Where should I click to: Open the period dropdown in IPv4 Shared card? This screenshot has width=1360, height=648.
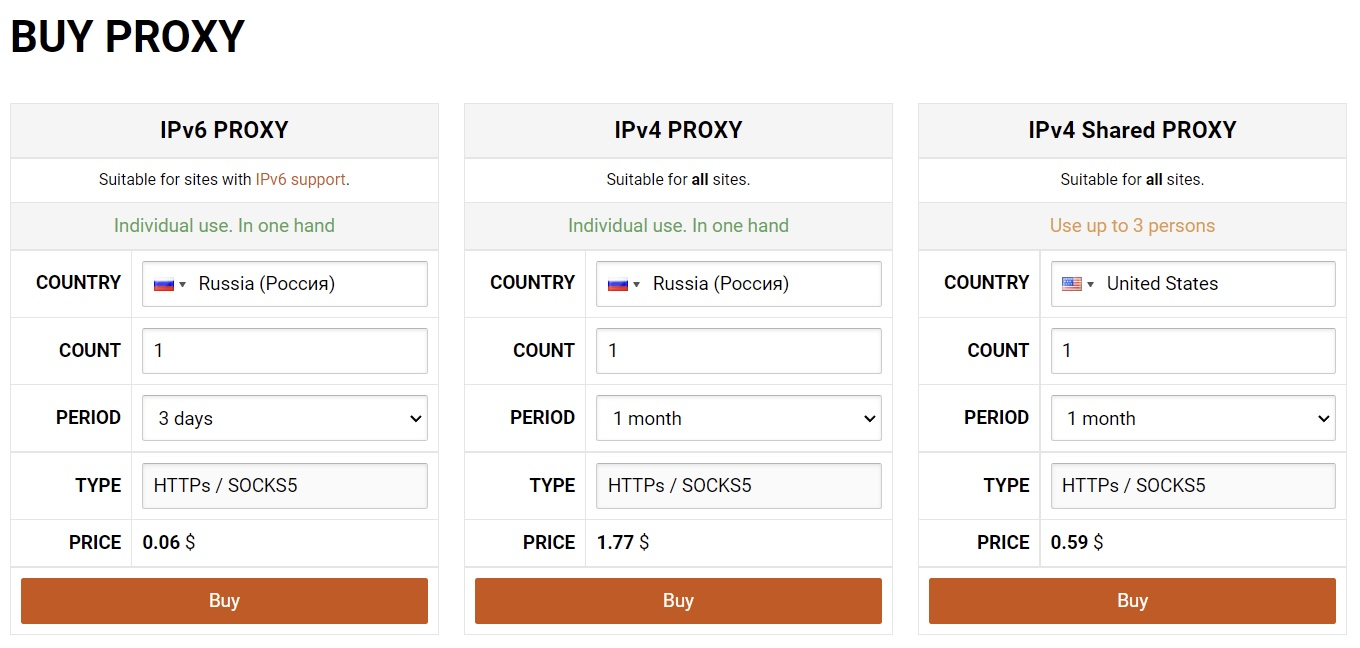(x=1192, y=418)
